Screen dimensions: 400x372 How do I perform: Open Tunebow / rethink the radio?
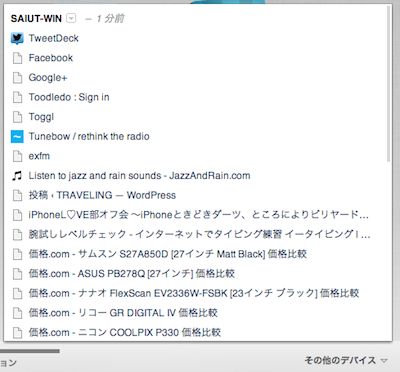(89, 136)
